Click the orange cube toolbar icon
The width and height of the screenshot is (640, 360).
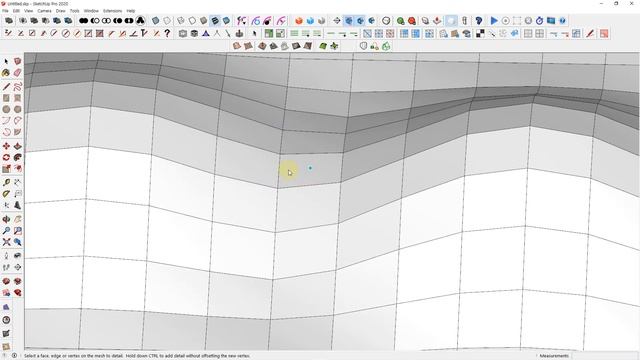click(299, 20)
